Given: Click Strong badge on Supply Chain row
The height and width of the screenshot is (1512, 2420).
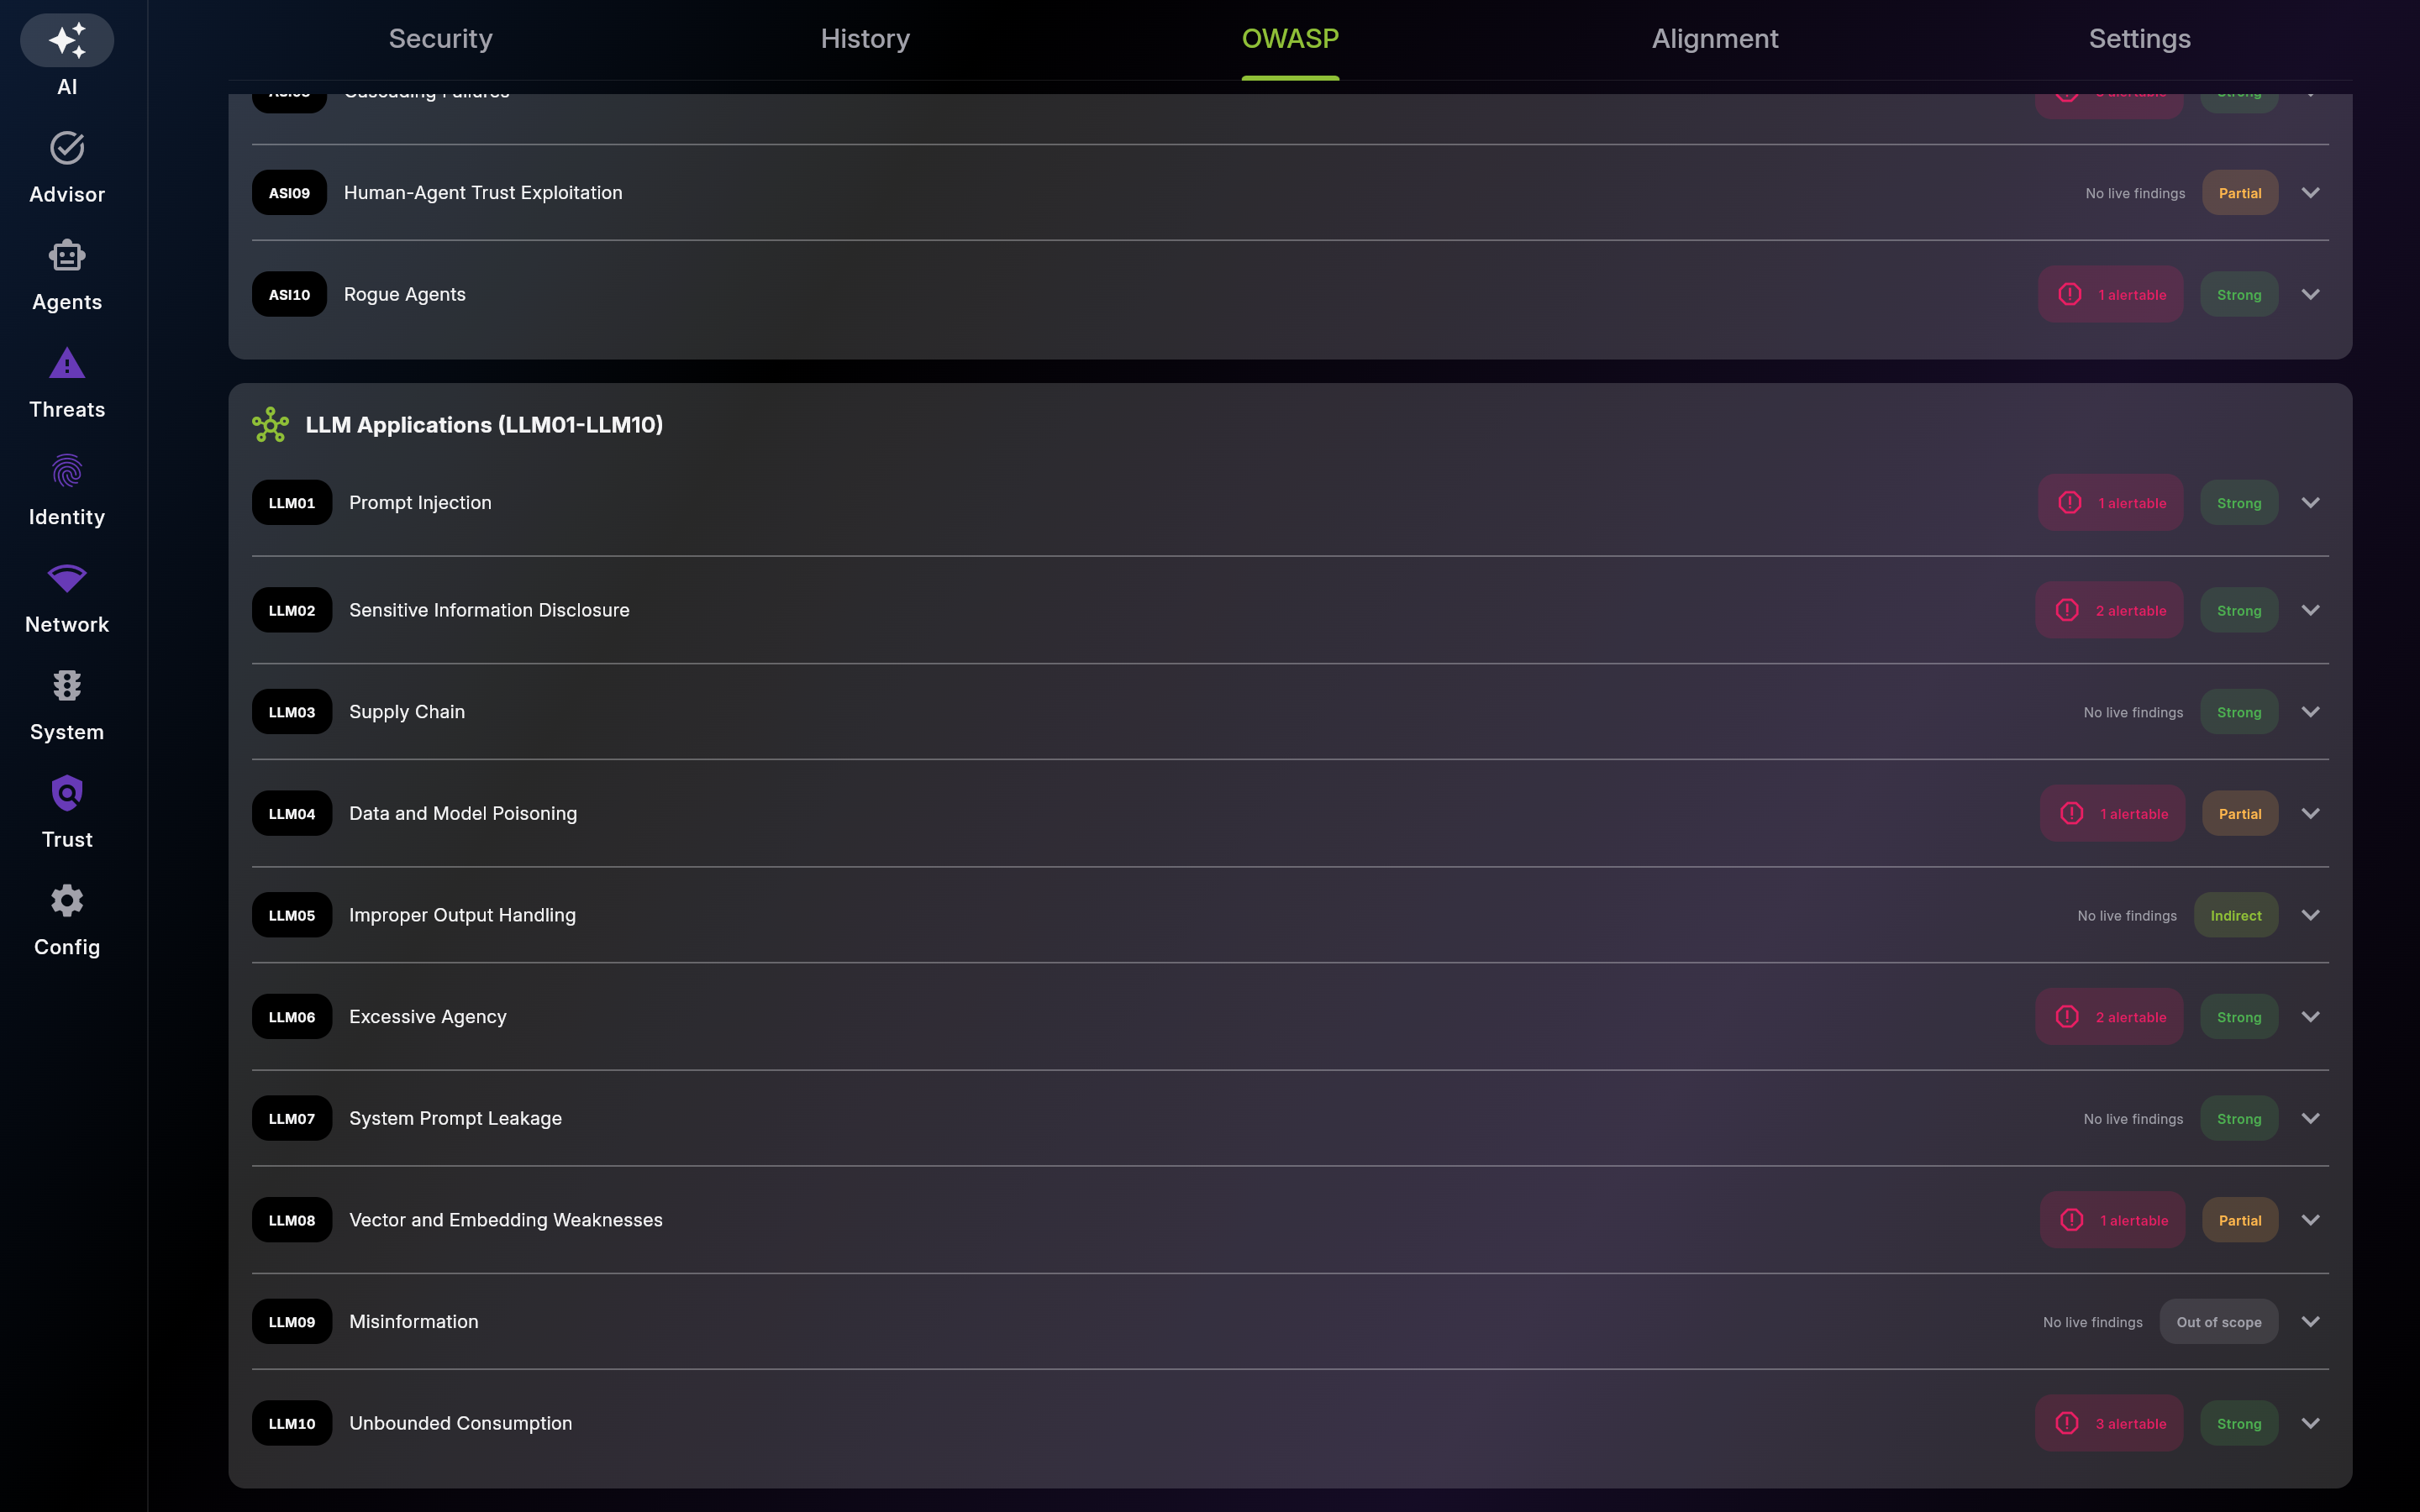Looking at the screenshot, I should click(x=2239, y=712).
